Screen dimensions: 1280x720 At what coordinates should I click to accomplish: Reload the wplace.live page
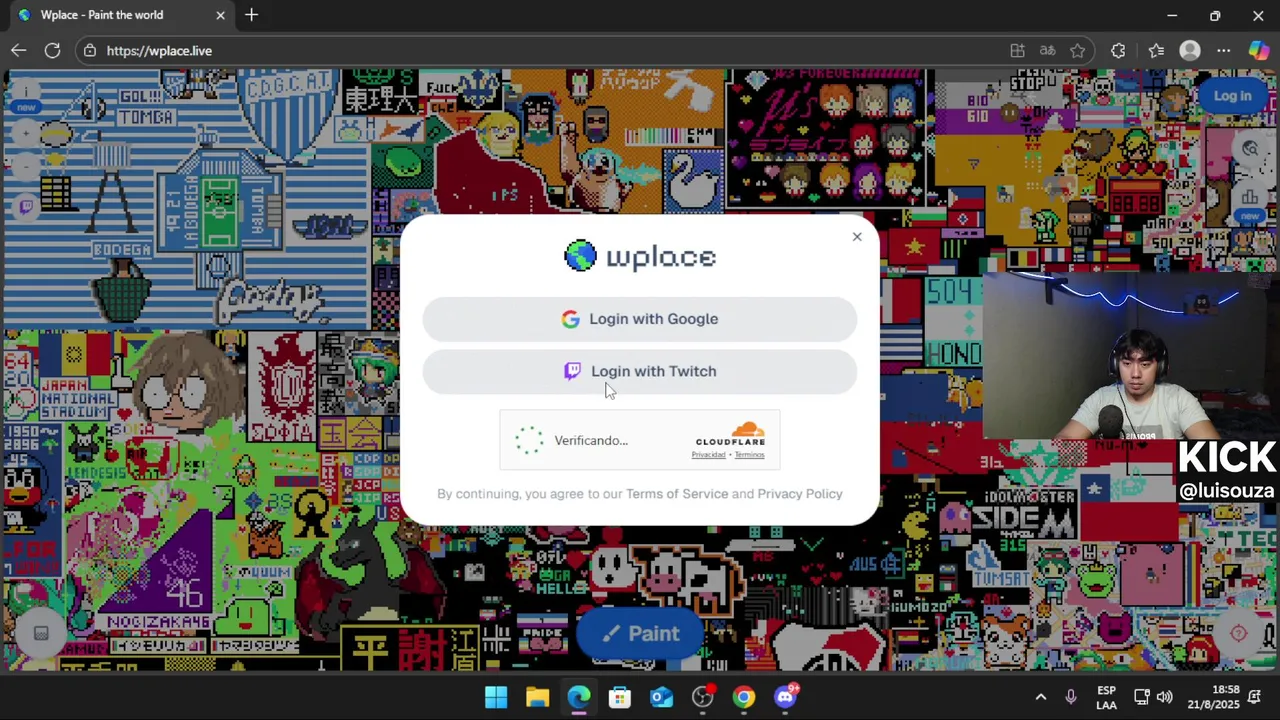pyautogui.click(x=53, y=50)
